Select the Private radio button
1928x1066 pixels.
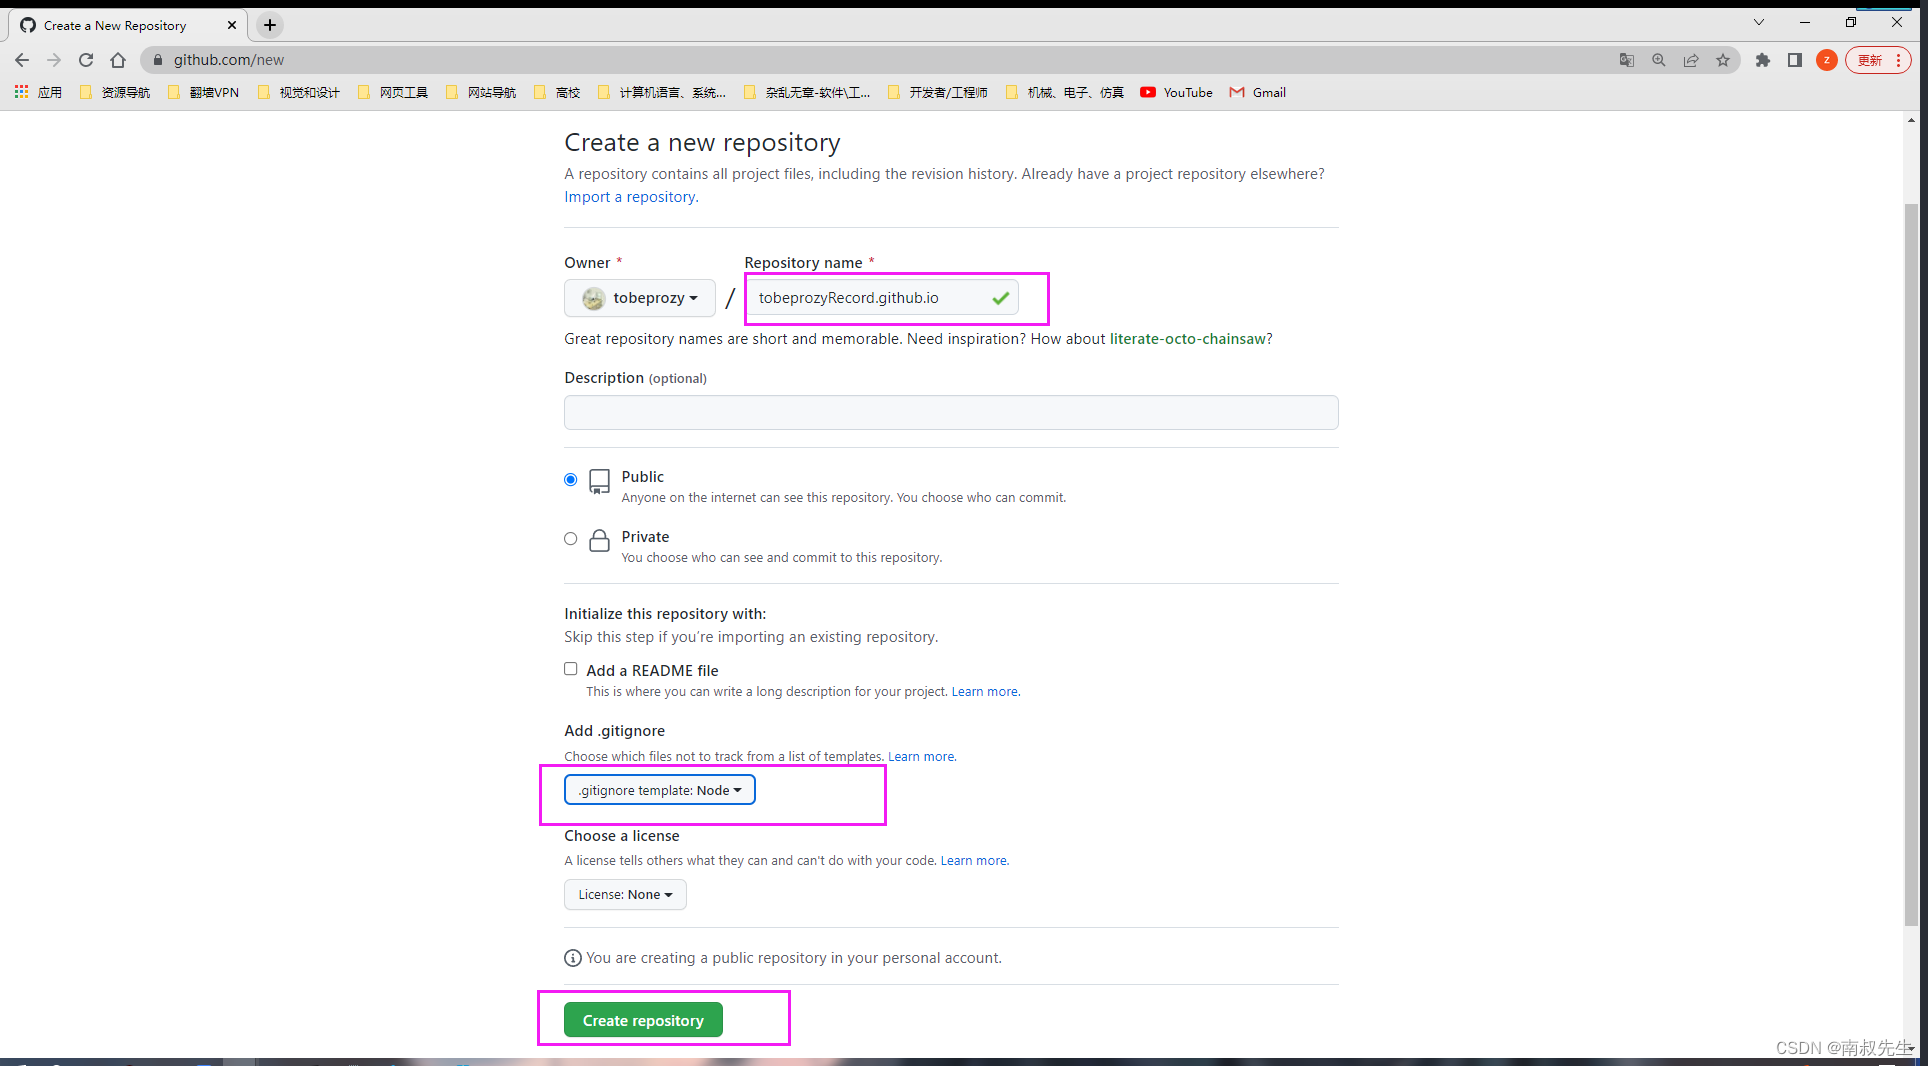(571, 539)
